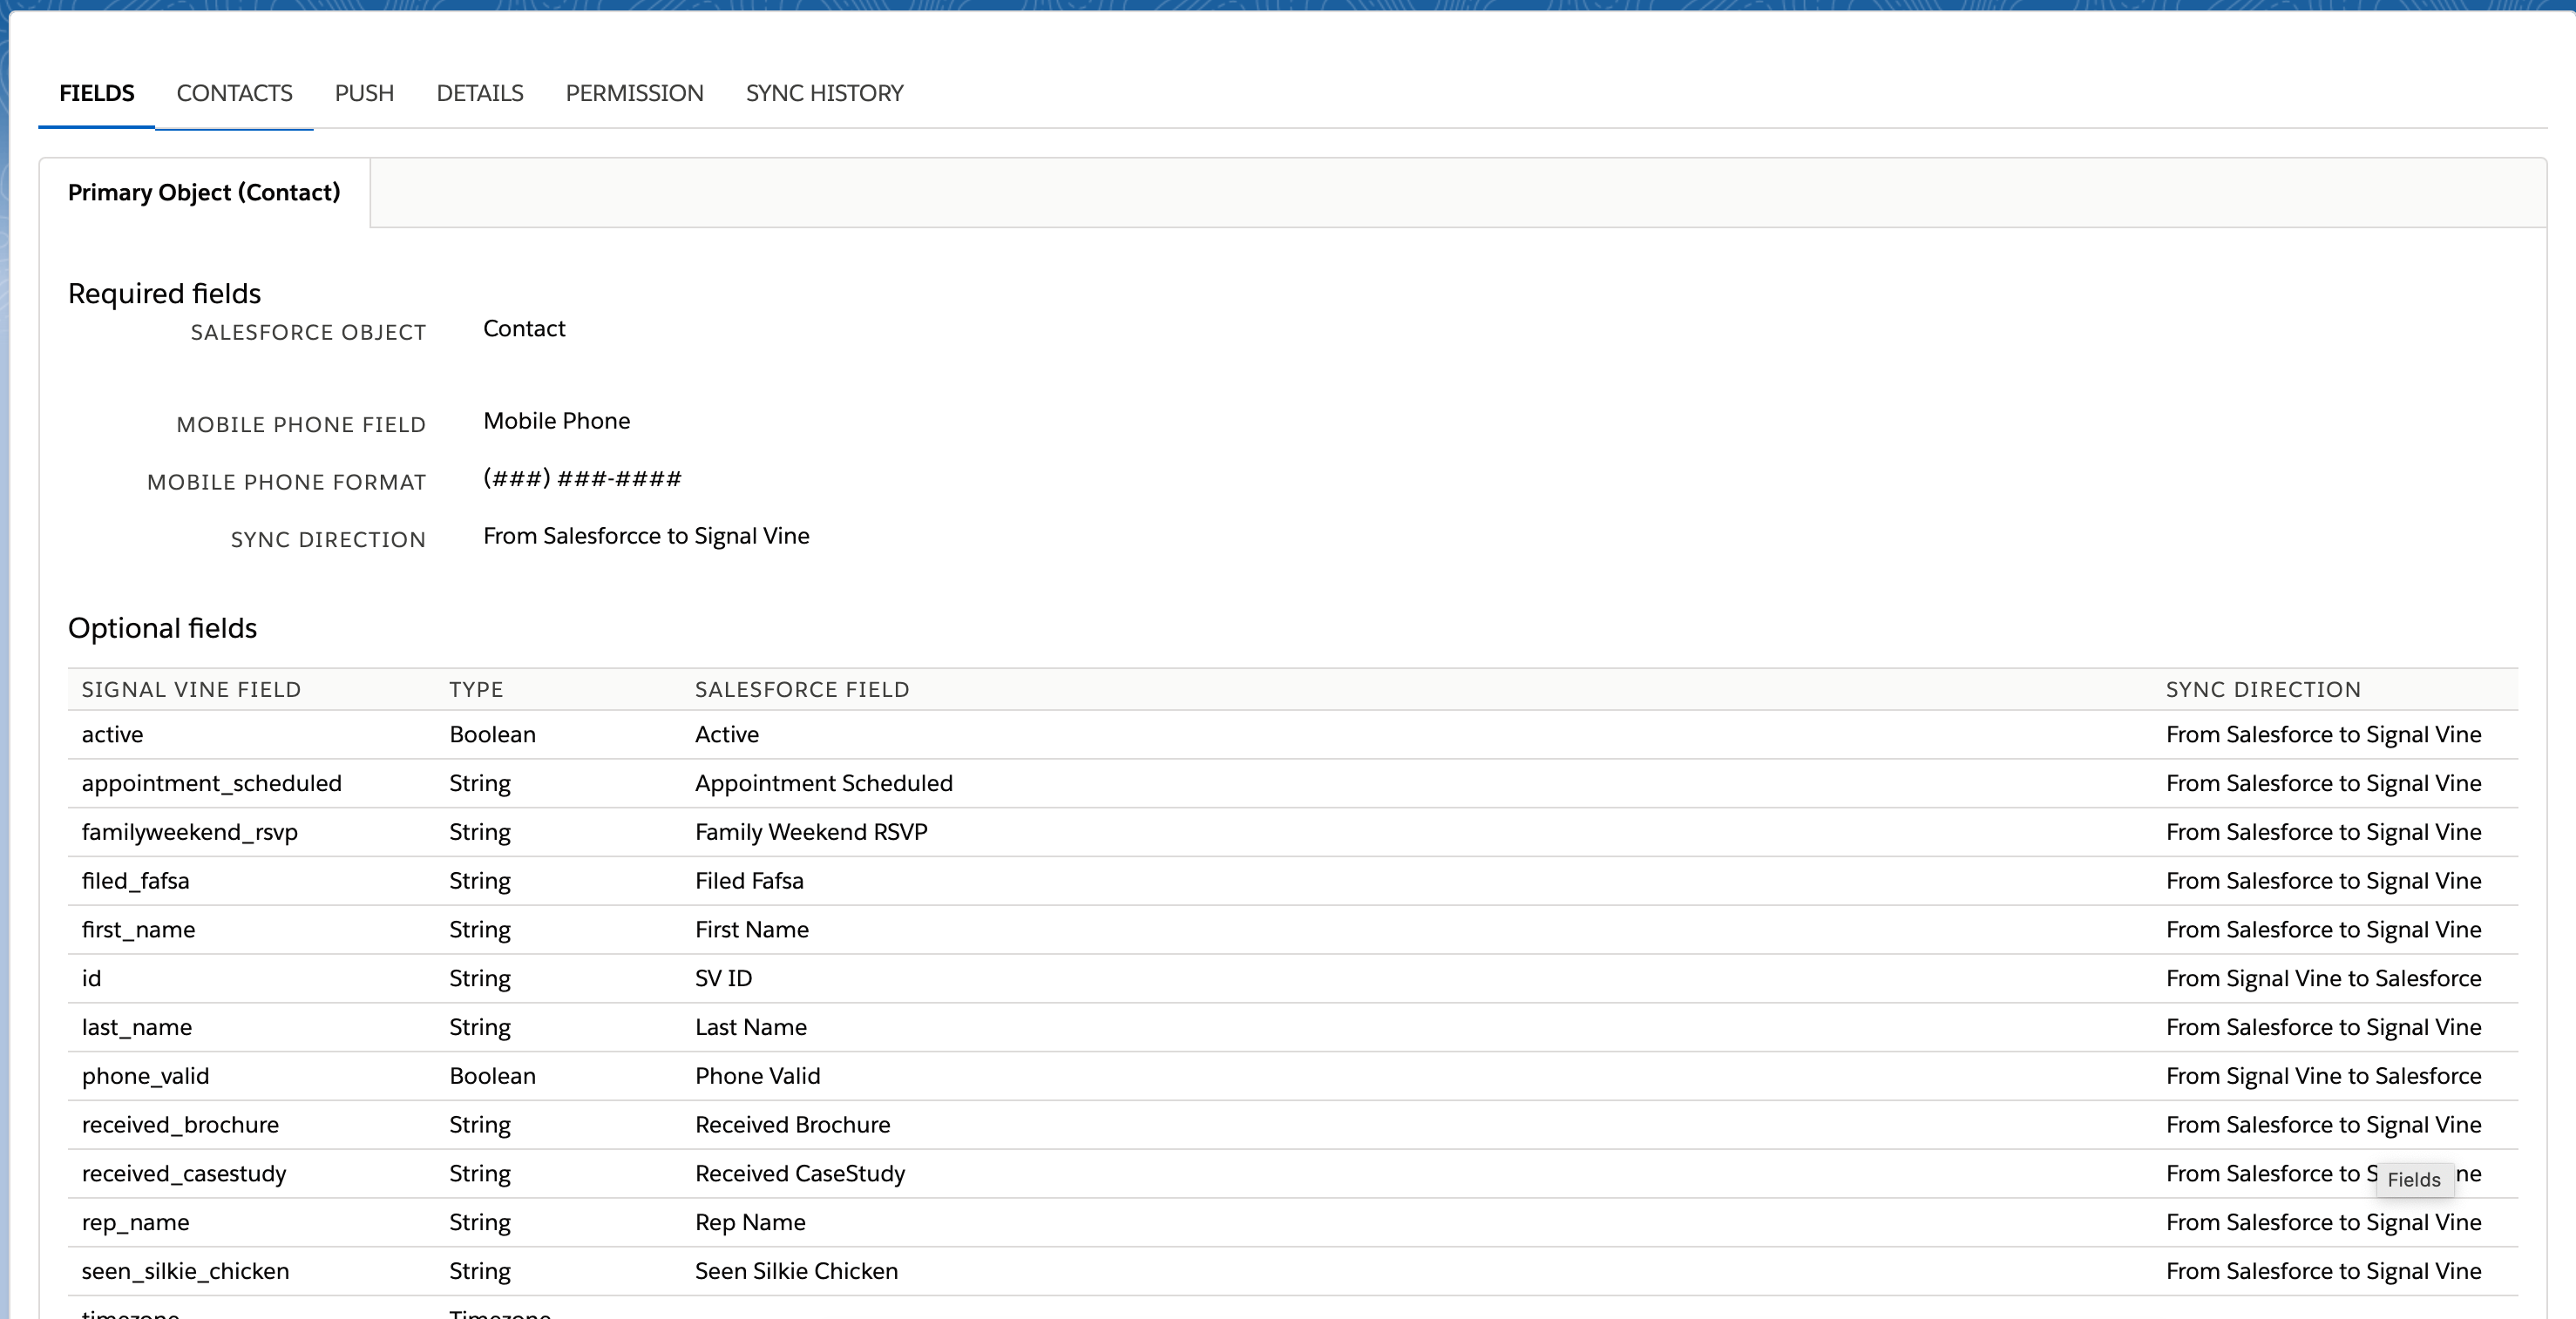Switch to the FIELDS tab
The width and height of the screenshot is (2576, 1319).
[x=96, y=93]
